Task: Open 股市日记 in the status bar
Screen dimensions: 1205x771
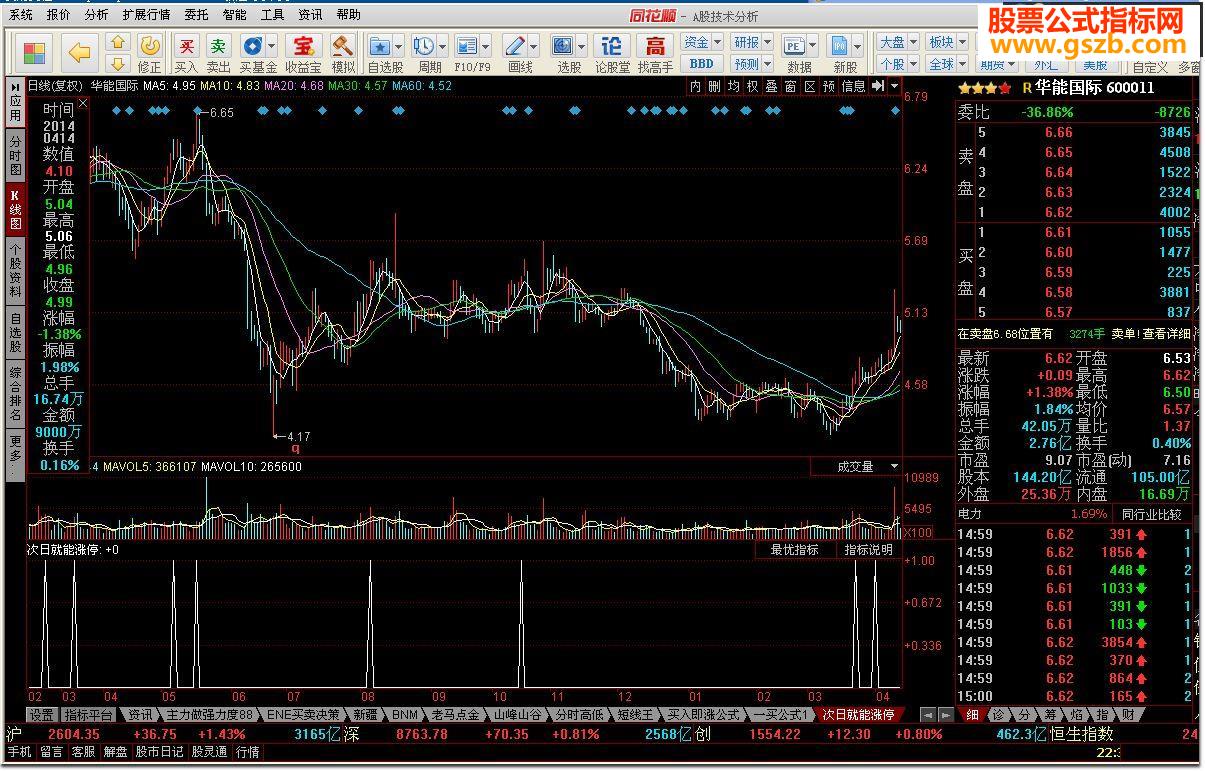Action: (x=159, y=751)
